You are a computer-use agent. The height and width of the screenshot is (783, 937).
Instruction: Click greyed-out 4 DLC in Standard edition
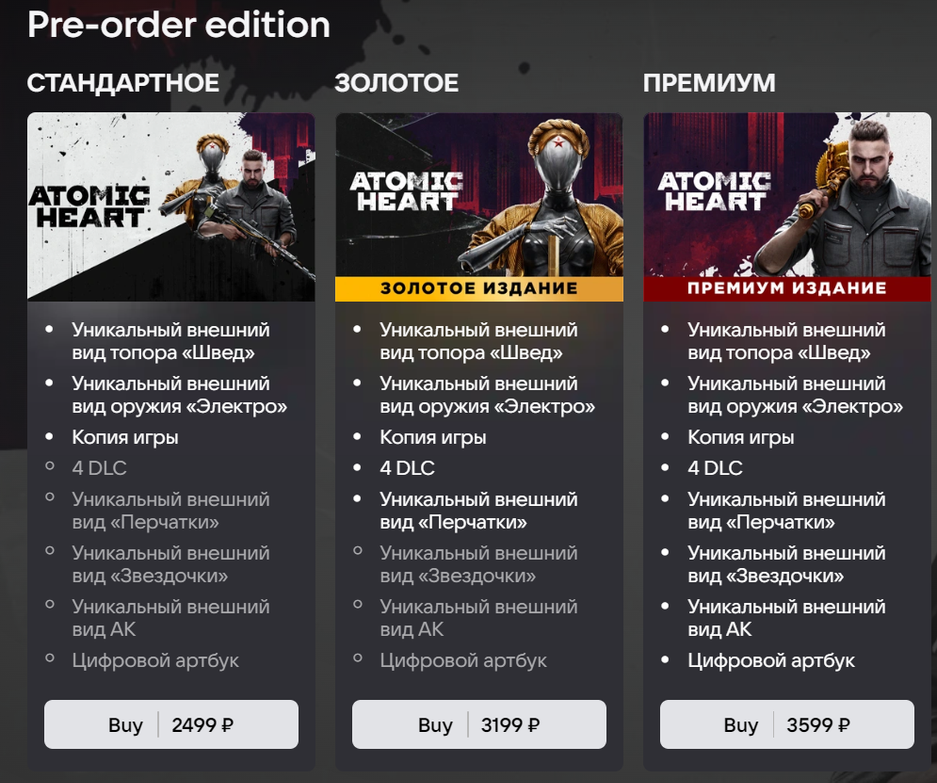[99, 468]
